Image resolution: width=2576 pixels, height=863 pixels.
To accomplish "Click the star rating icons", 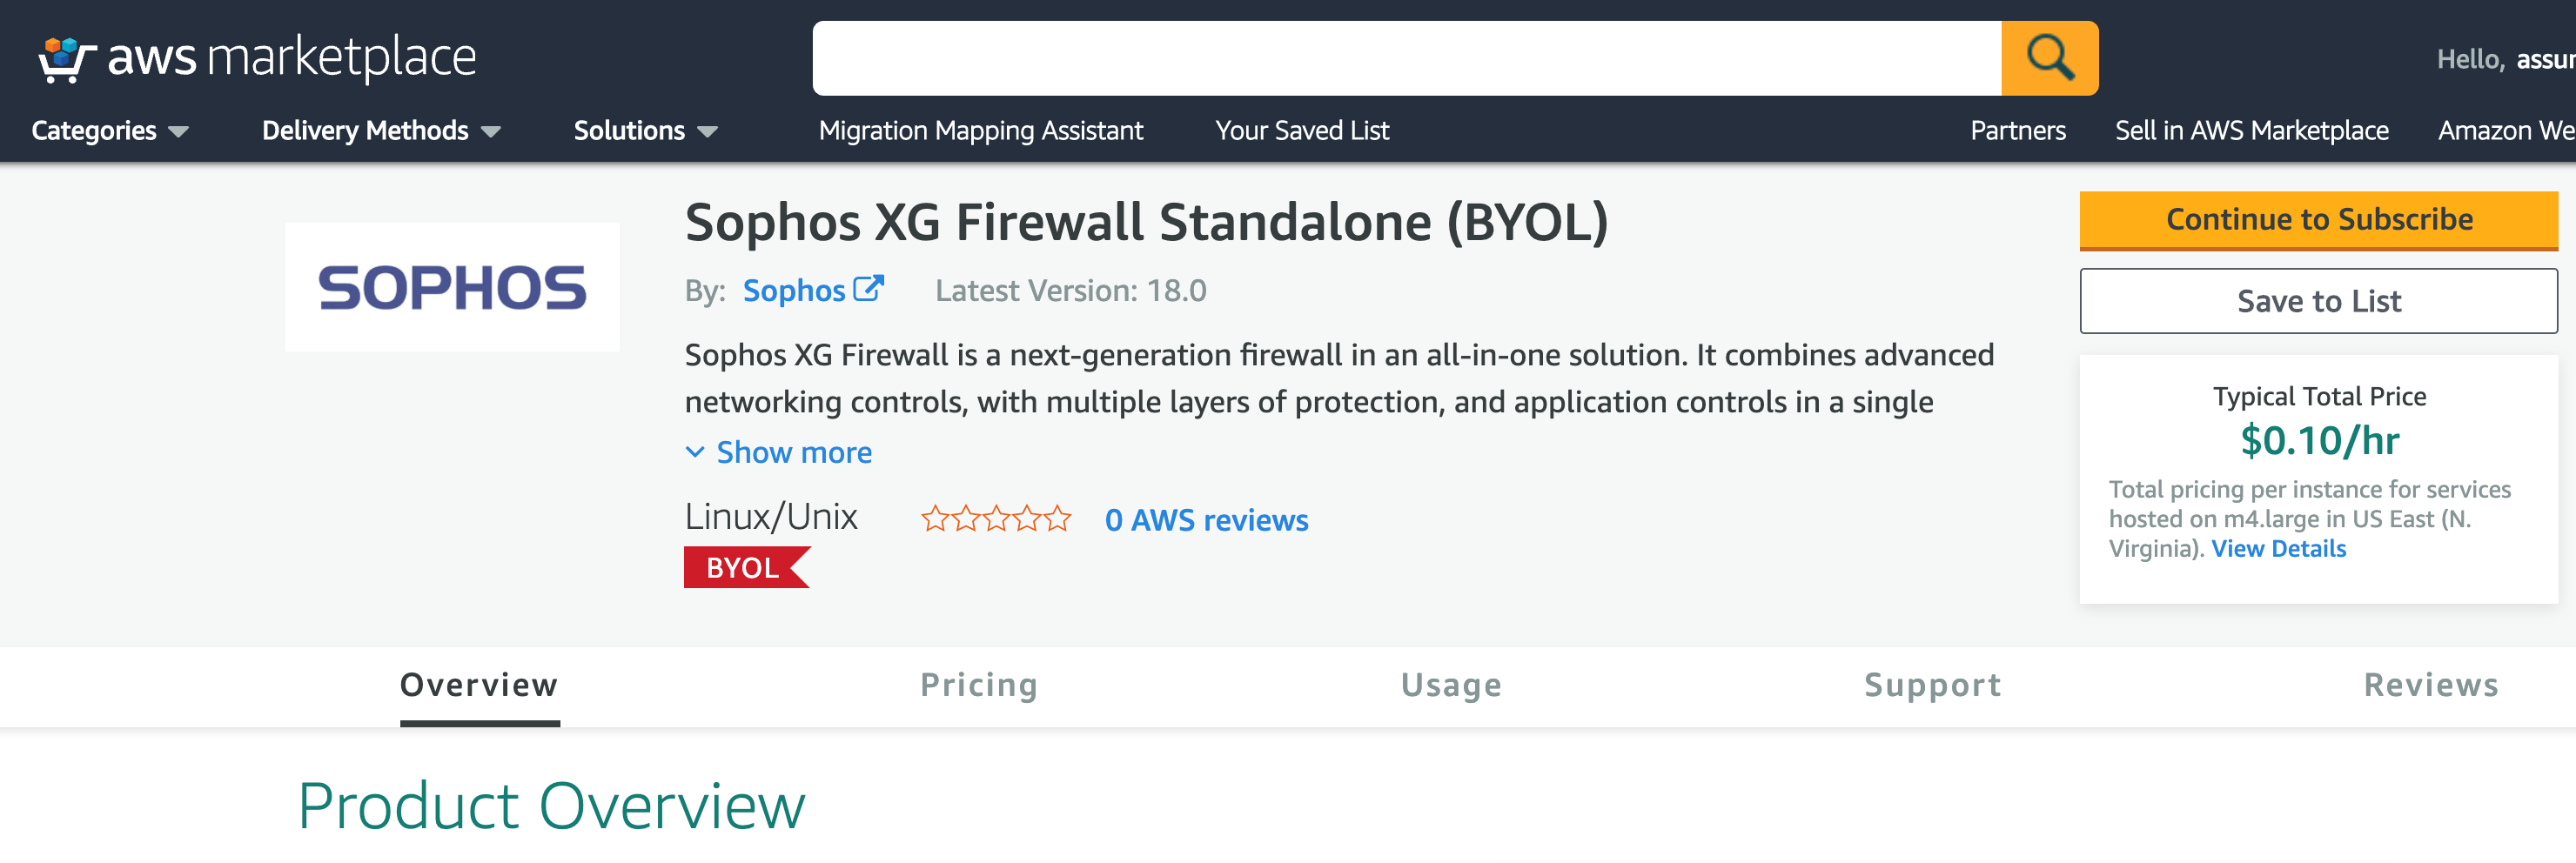I will click(x=995, y=519).
